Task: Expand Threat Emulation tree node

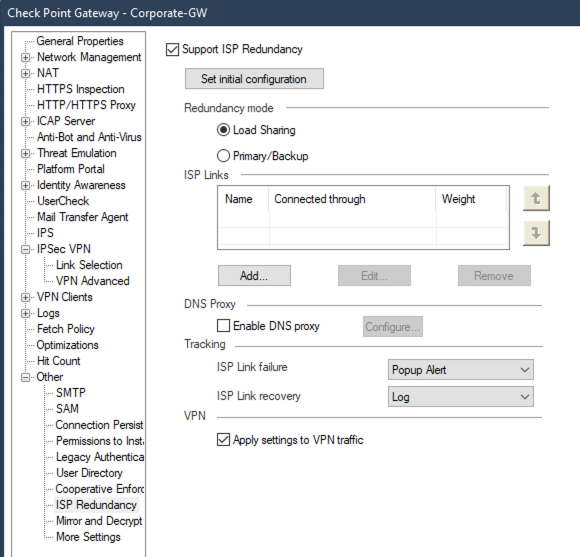Action: click(25, 153)
